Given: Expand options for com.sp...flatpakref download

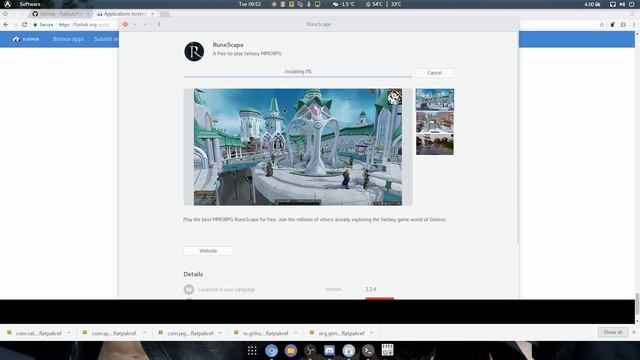Looking at the screenshot, I should [x=144, y=333].
